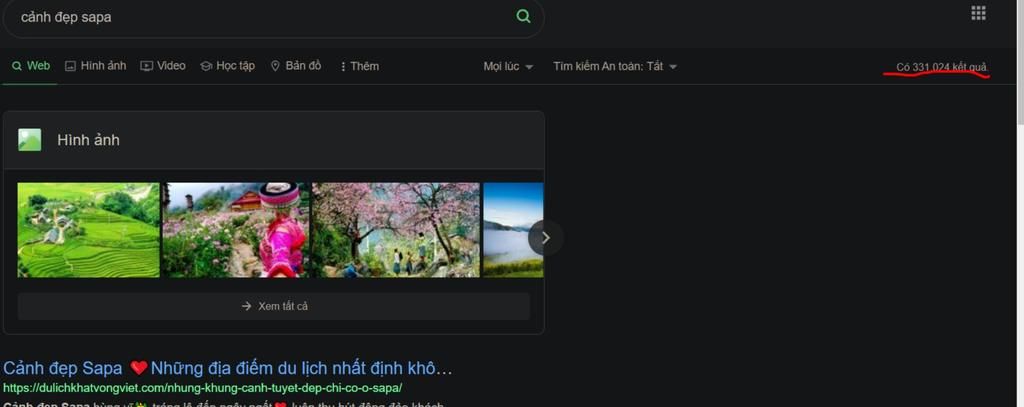
Task: Click the Hình ảnh panel picture icon
Action: 29,140
